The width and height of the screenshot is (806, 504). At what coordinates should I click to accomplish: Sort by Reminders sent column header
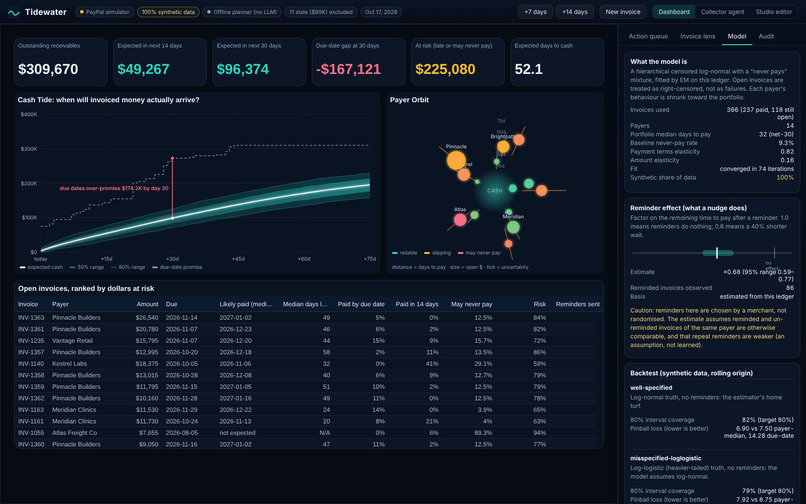(x=578, y=304)
